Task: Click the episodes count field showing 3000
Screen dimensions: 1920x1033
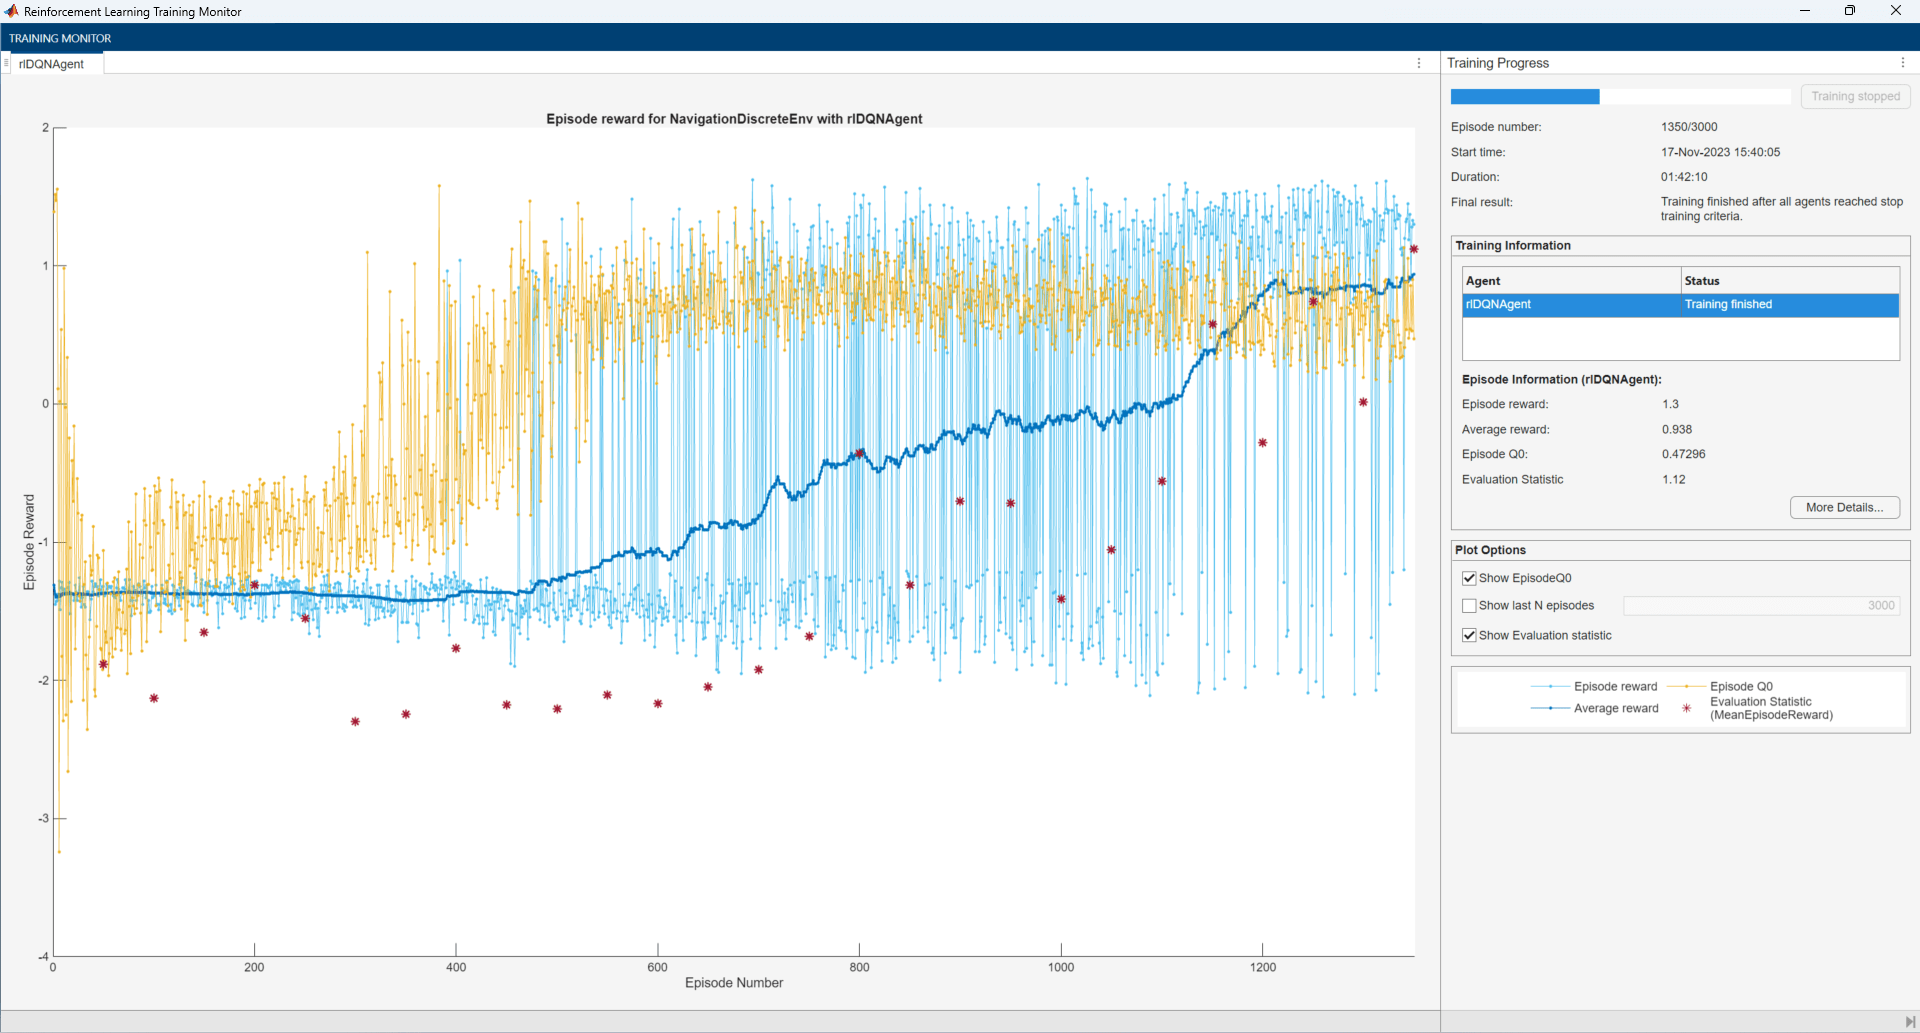Action: pyautogui.click(x=1760, y=605)
